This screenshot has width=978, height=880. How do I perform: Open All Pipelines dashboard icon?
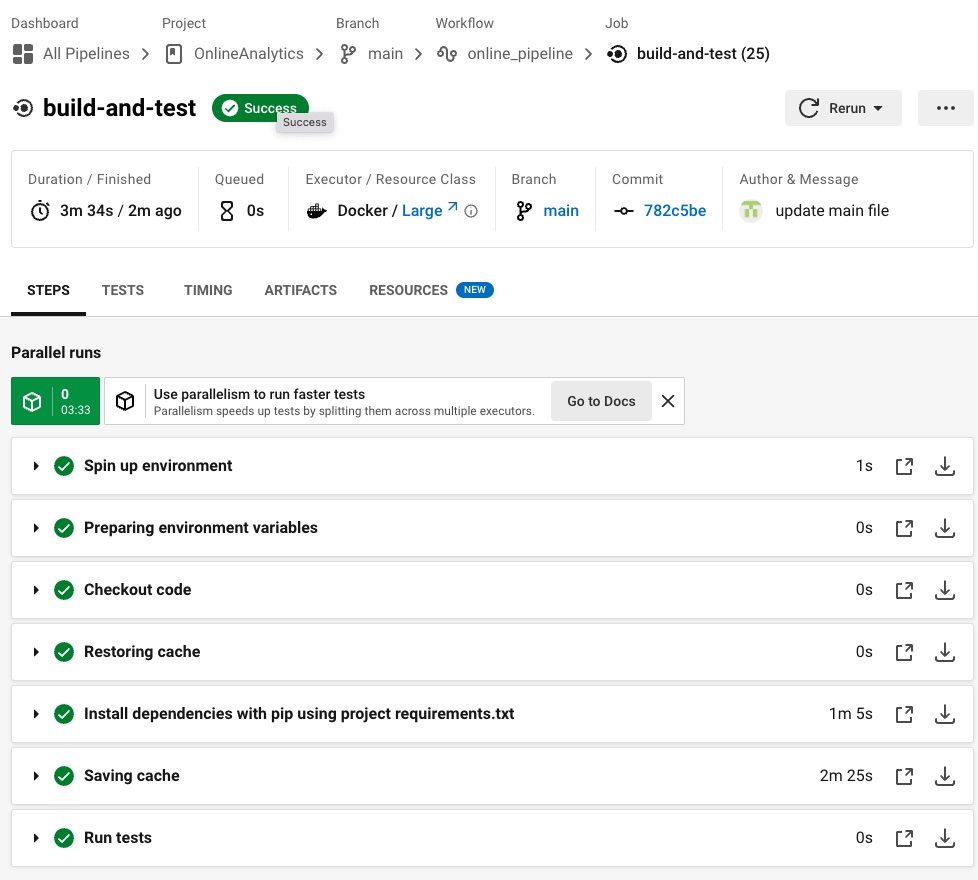(23, 54)
